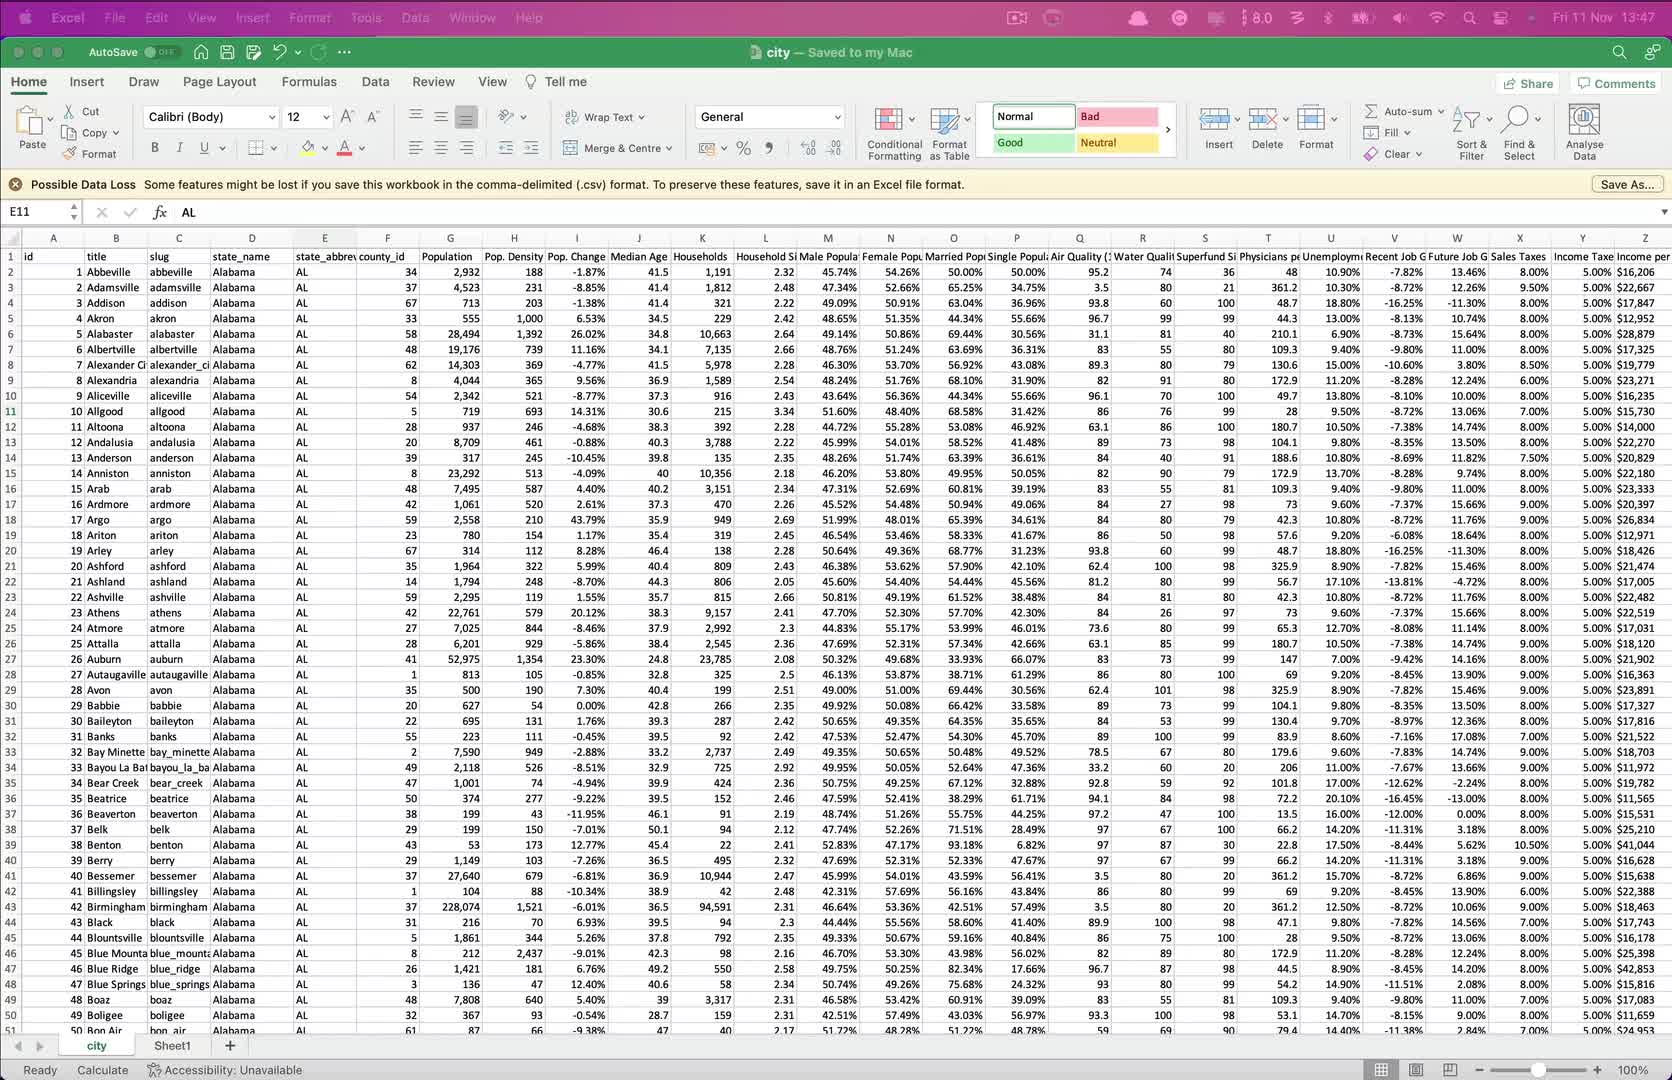This screenshot has width=1672, height=1080.
Task: Click the Save As... button in warning bar
Action: [1627, 184]
